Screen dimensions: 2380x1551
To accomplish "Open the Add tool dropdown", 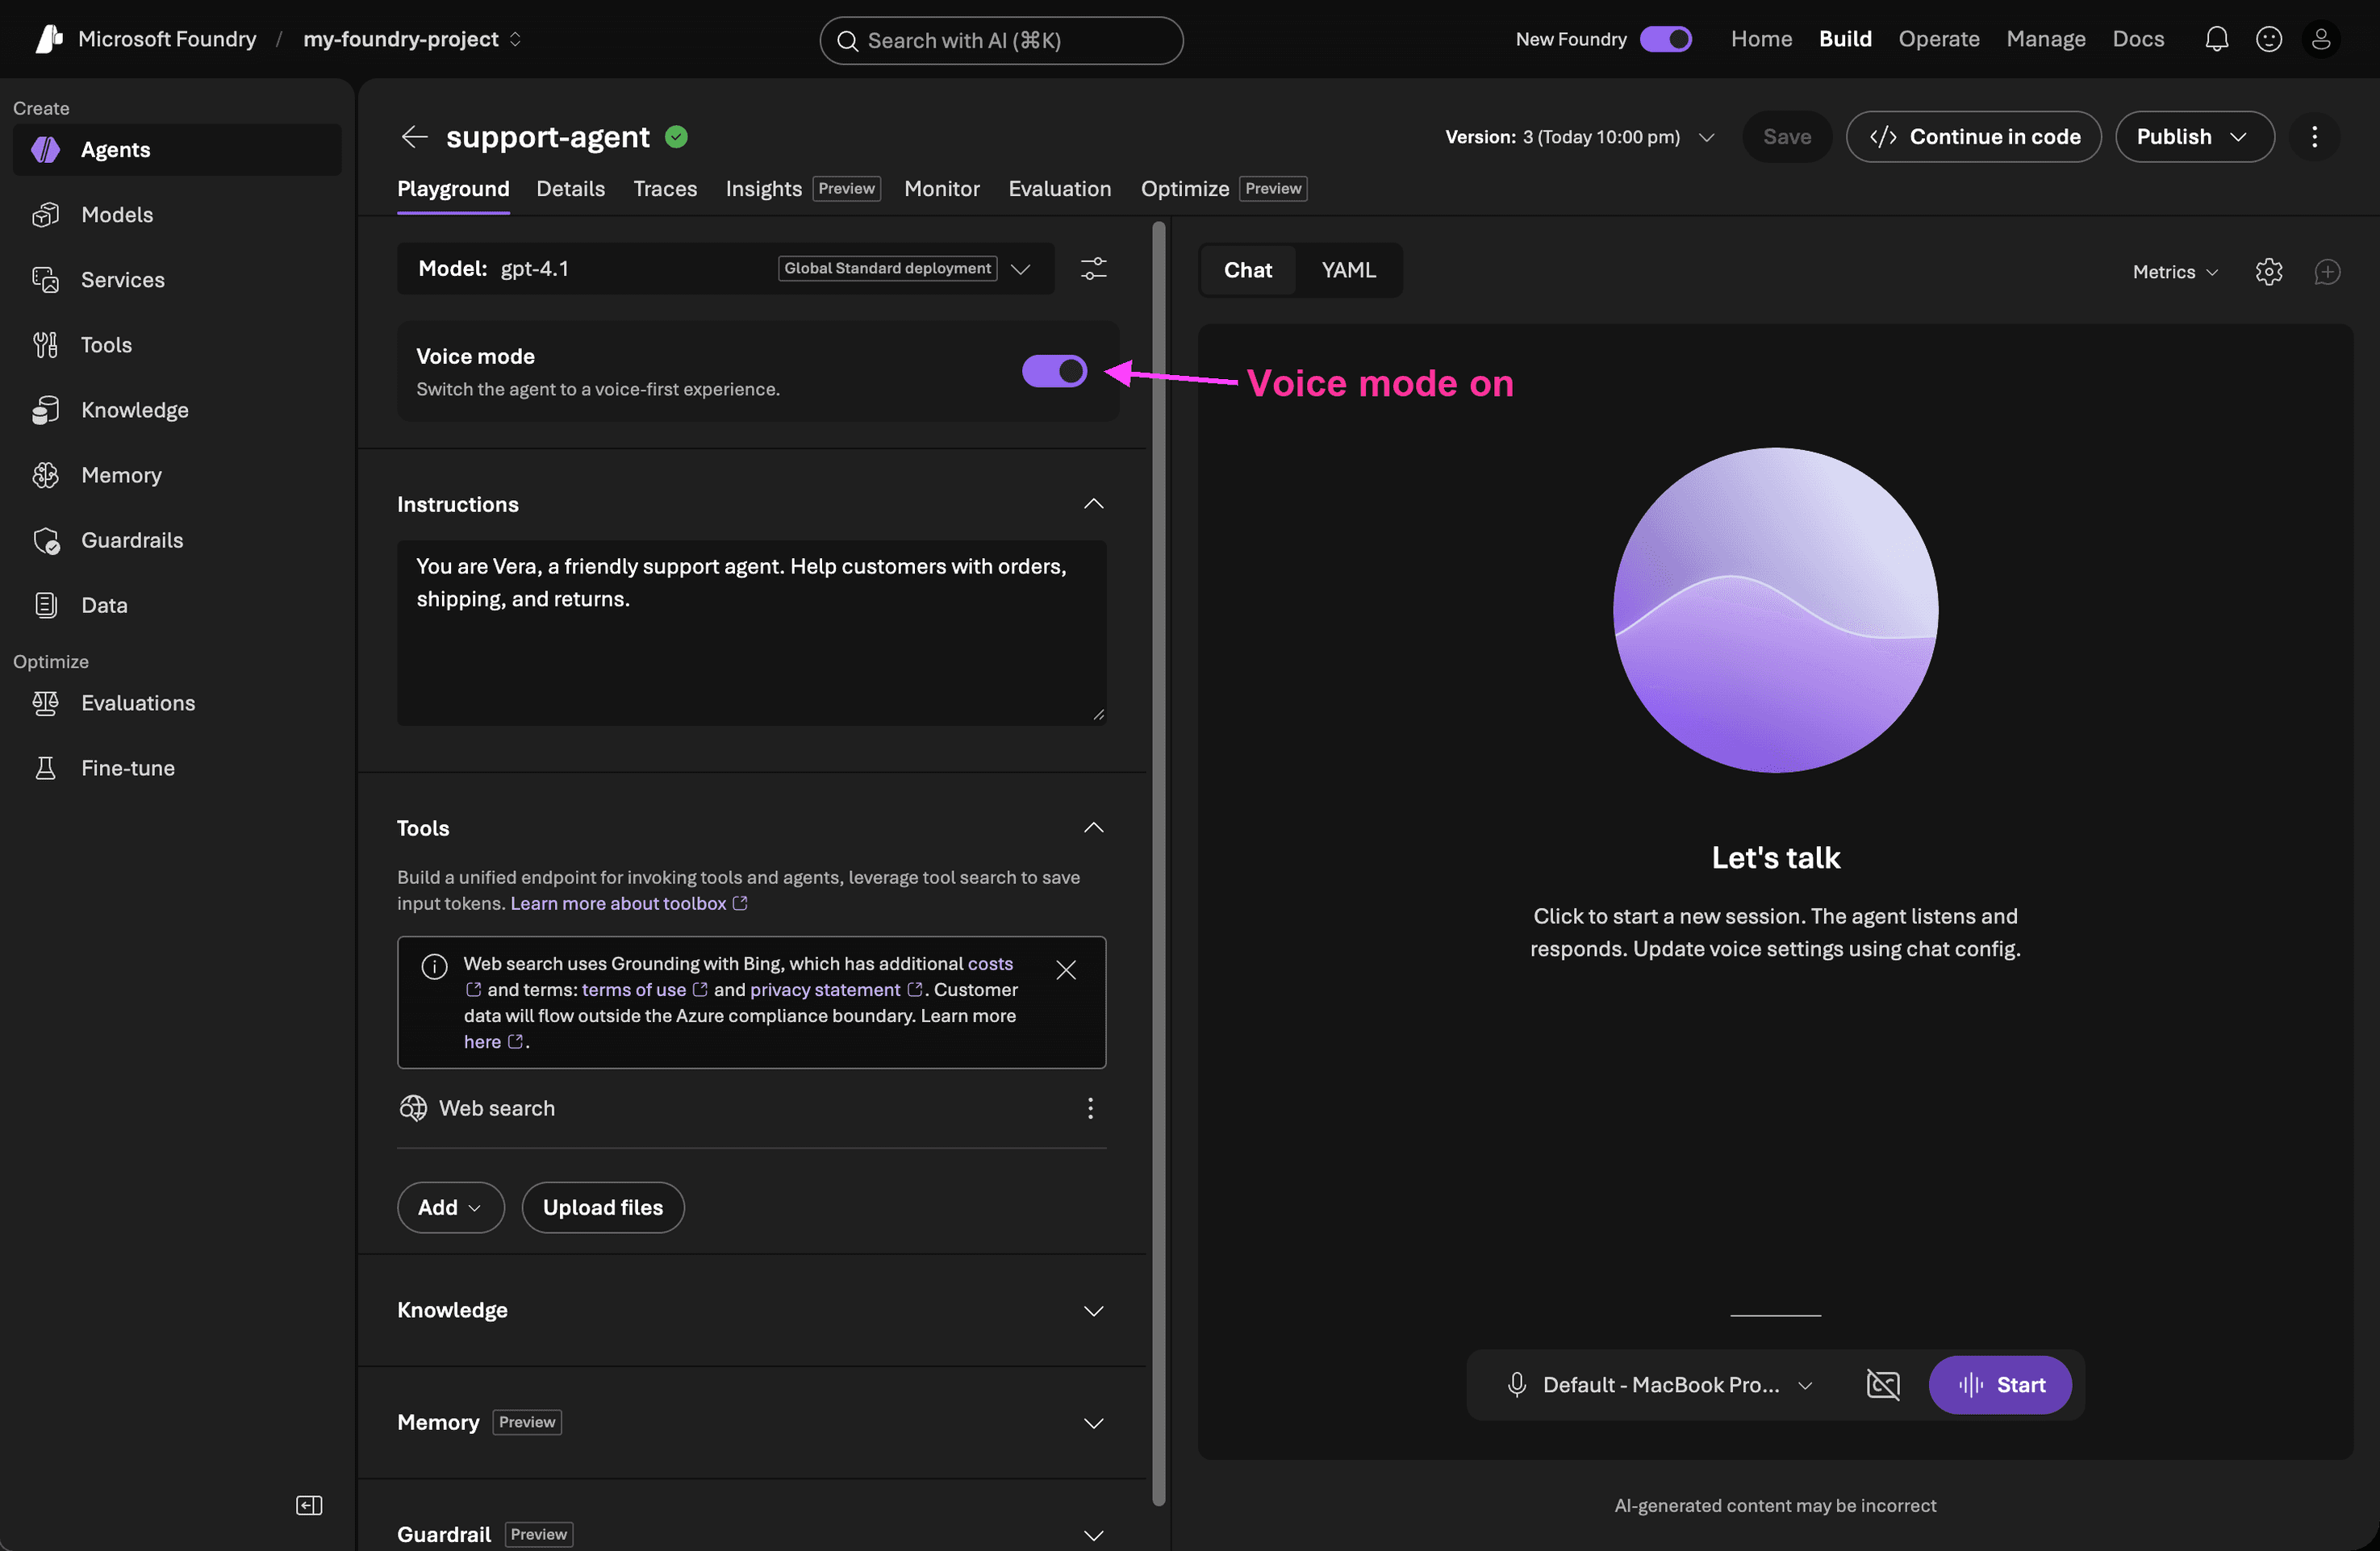I will point(450,1207).
